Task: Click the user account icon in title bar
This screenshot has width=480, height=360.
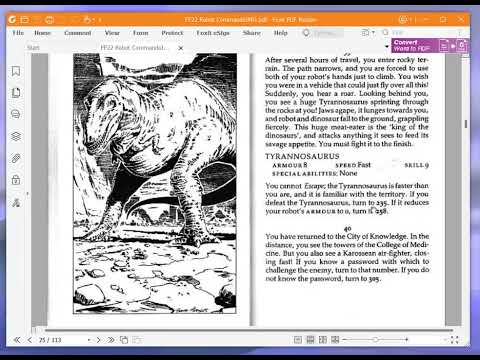Action: [x=403, y=20]
